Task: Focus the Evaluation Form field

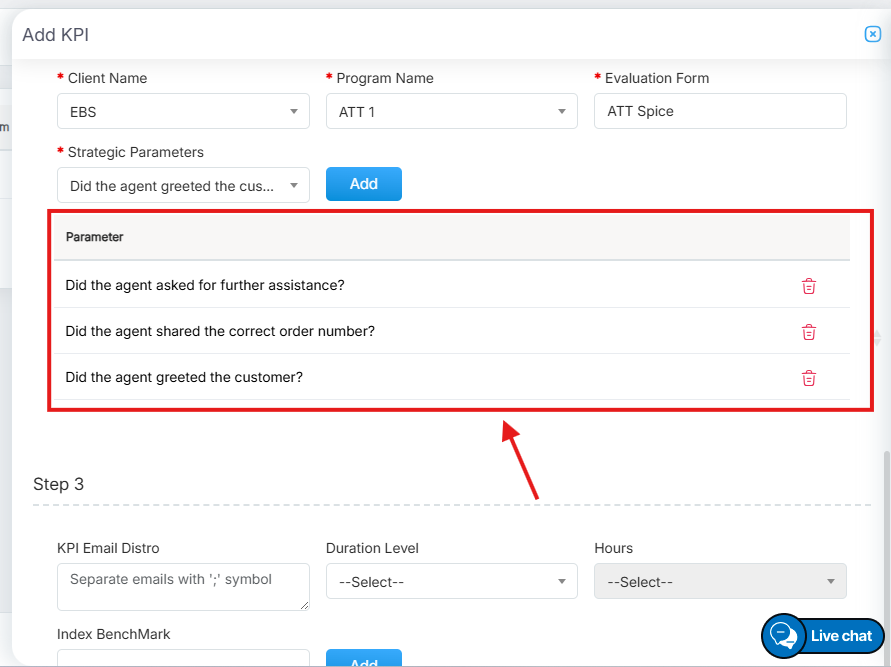Action: click(719, 111)
